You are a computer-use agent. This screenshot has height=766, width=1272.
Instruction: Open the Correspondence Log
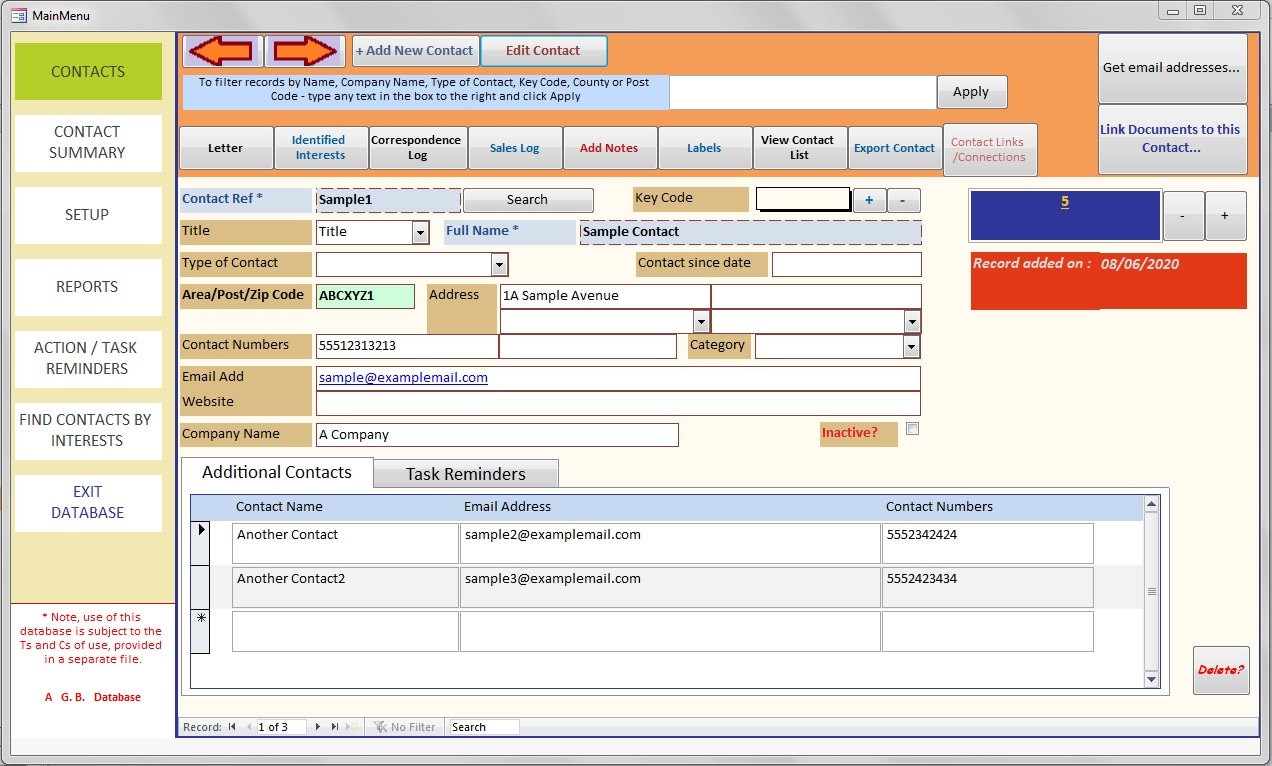click(x=416, y=148)
